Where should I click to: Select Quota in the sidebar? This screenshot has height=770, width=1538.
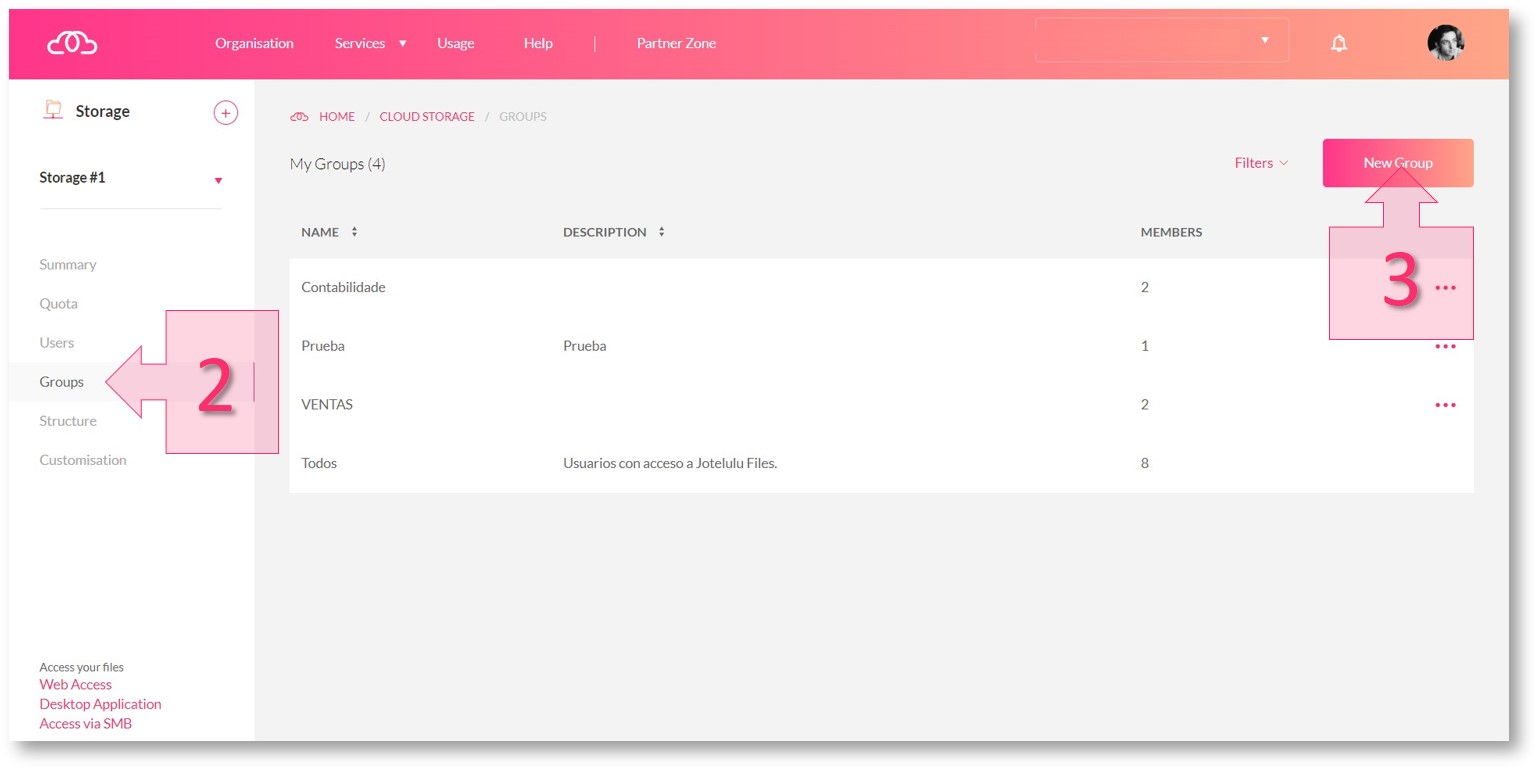[58, 304]
